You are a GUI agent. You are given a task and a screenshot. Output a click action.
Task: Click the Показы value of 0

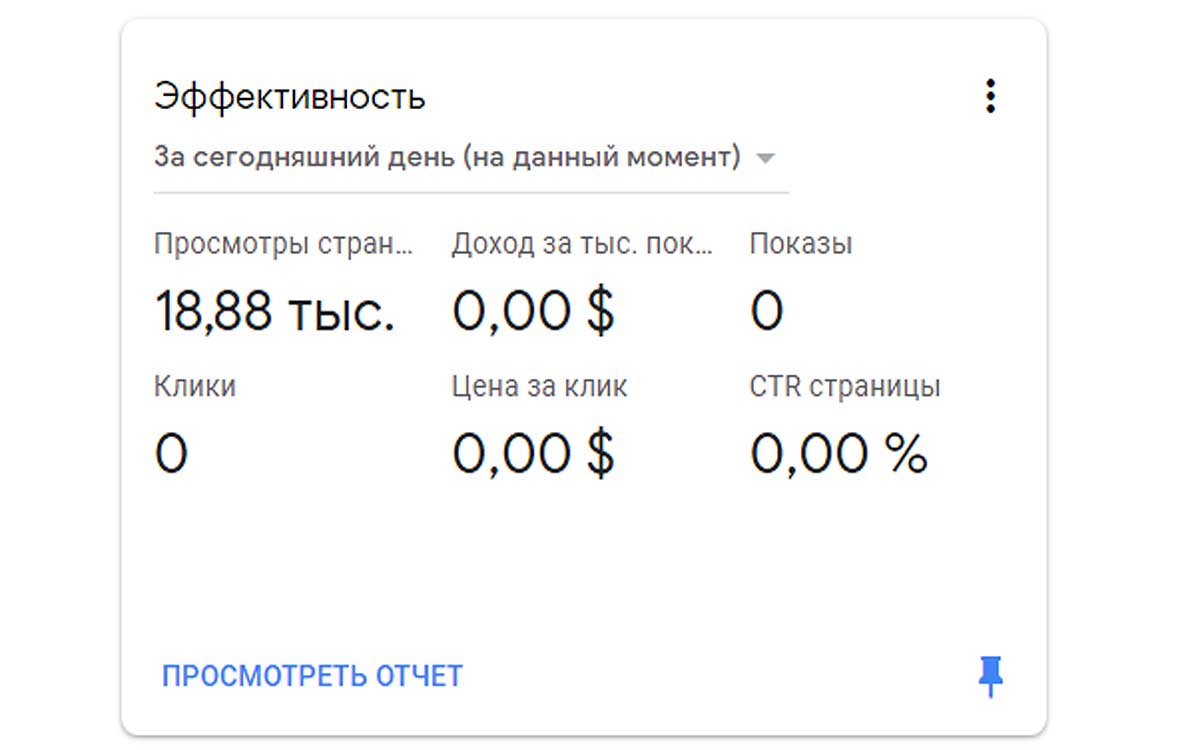(x=766, y=311)
